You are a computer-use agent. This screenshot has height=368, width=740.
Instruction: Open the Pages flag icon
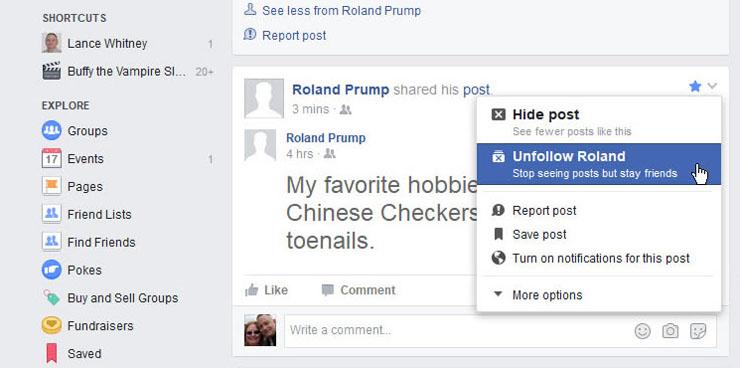click(x=51, y=186)
